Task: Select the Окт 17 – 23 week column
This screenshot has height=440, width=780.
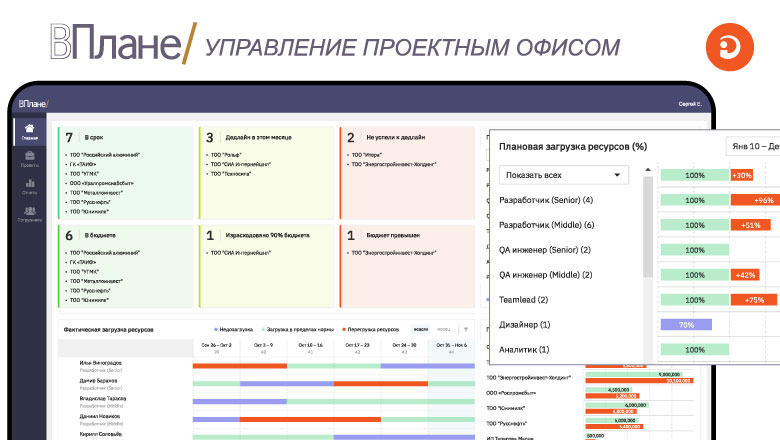Action: coord(357,348)
